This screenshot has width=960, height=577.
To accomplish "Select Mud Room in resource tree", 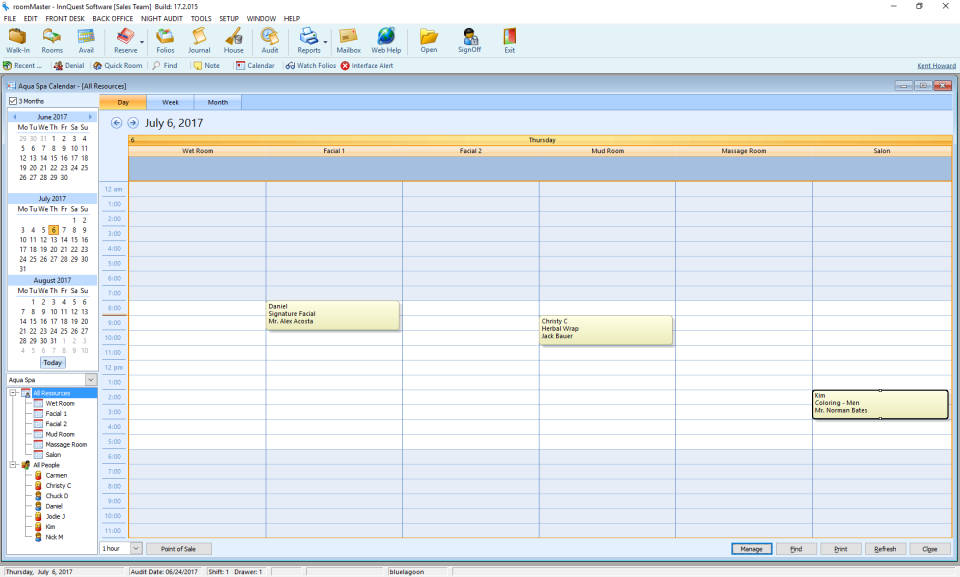I will tap(60, 434).
